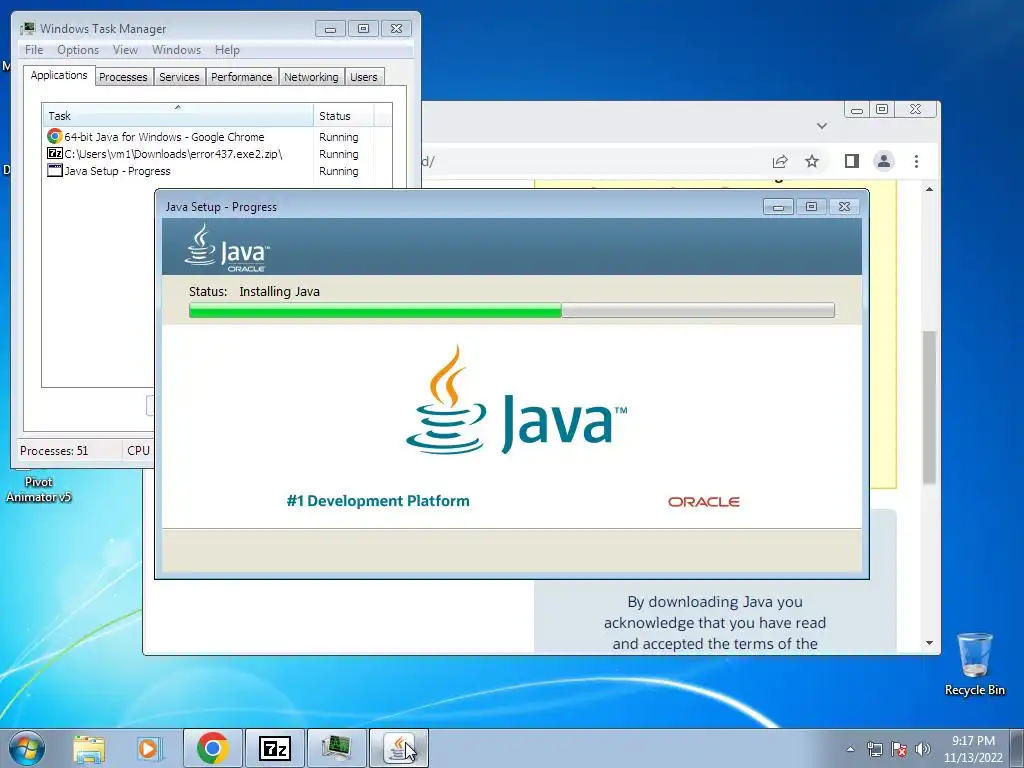
Task: Open the Action Center flag icon
Action: tap(899, 749)
